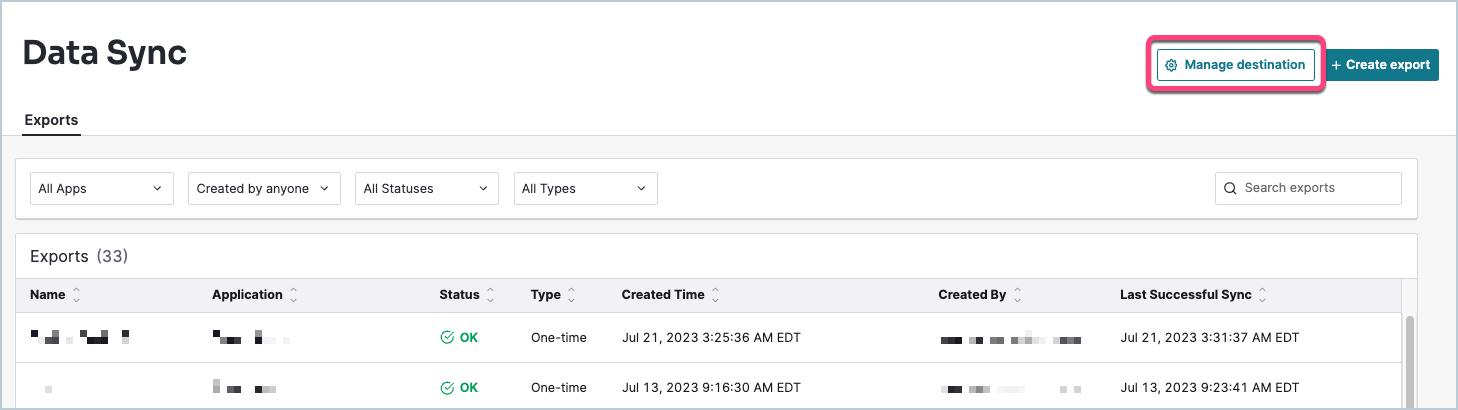Click the Exports (33) table heading

point(79,257)
